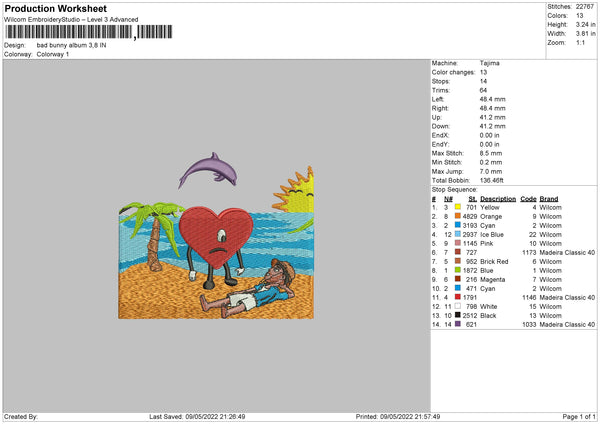Click the magenta swatch for thread 216
The height and width of the screenshot is (424, 600).
coord(458,279)
